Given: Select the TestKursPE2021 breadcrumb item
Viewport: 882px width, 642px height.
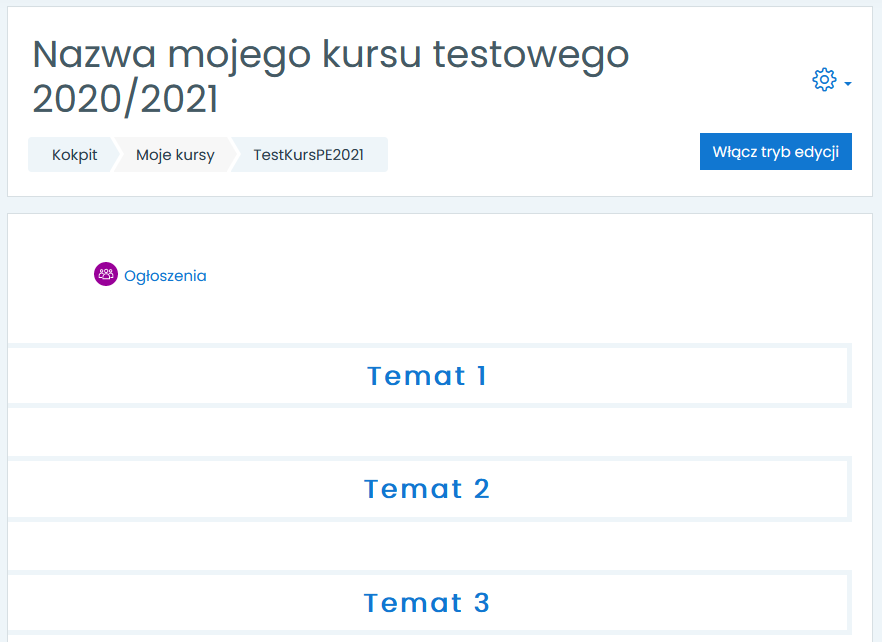Looking at the screenshot, I should (x=308, y=155).
